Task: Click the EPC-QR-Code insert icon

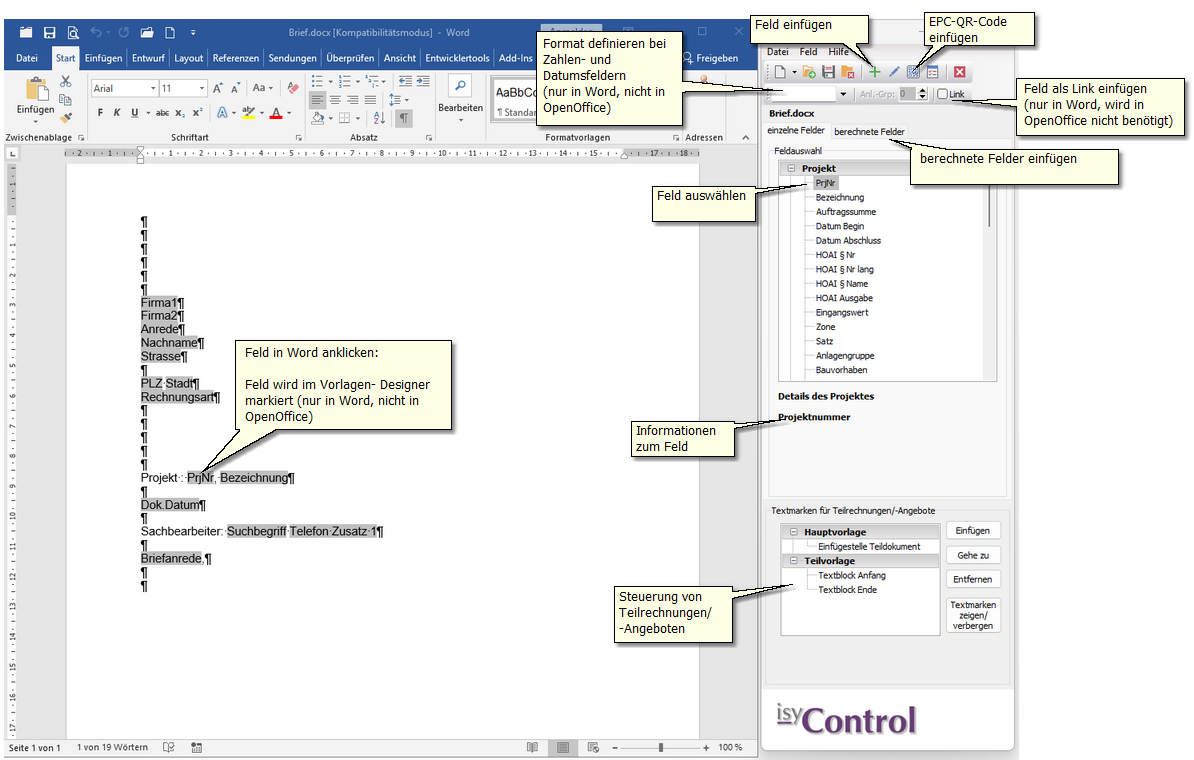Action: tap(913, 72)
